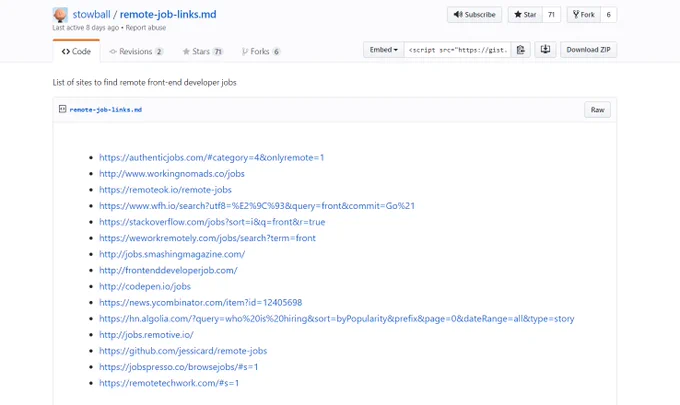Open the codepen.io jobs link
The width and height of the screenshot is (680, 405).
coord(145,287)
